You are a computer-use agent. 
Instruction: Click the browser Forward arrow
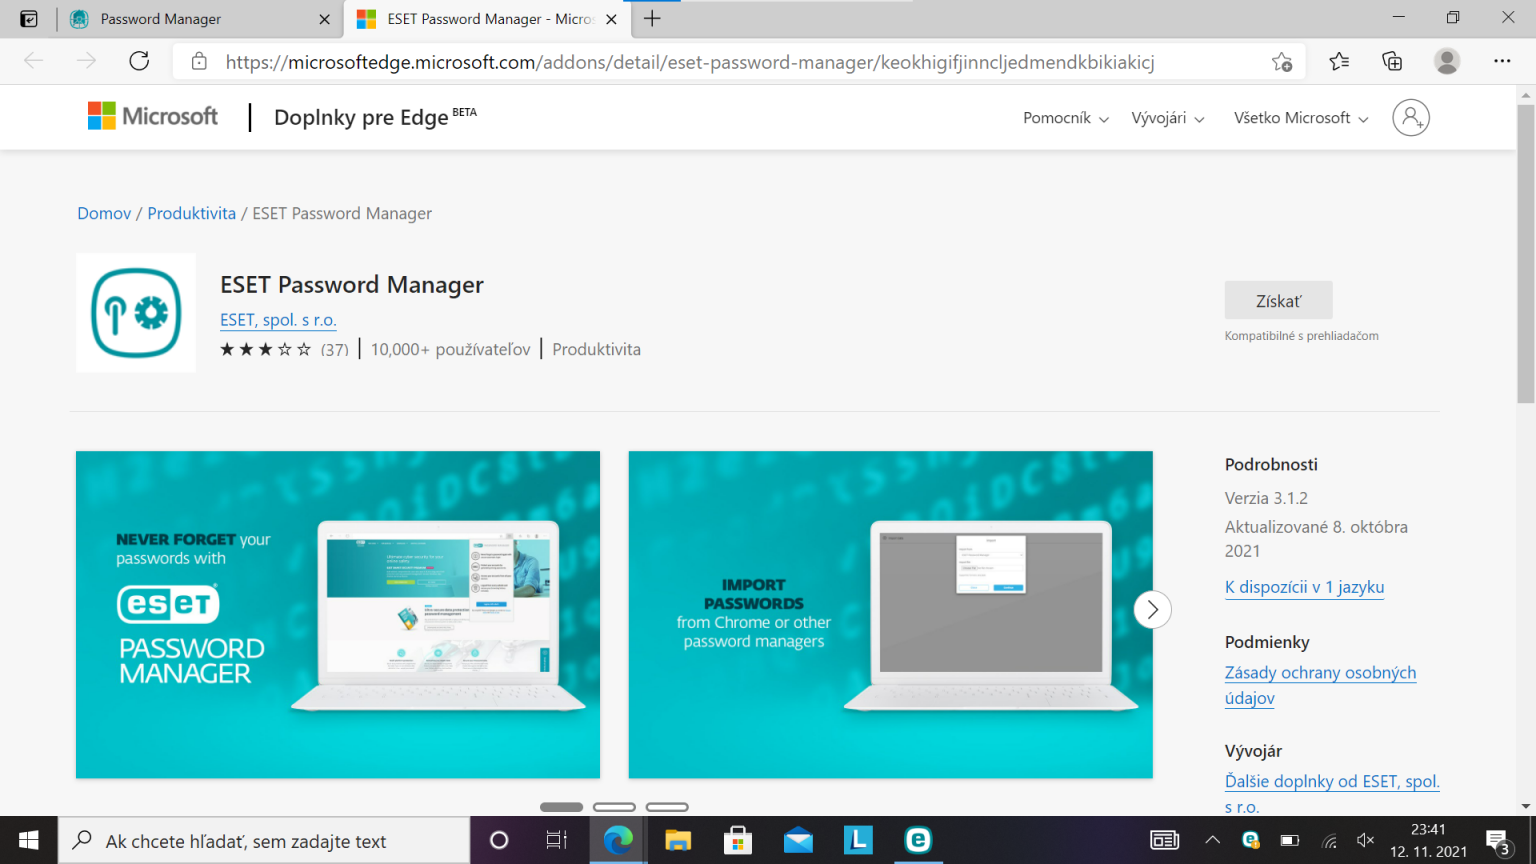coord(87,61)
